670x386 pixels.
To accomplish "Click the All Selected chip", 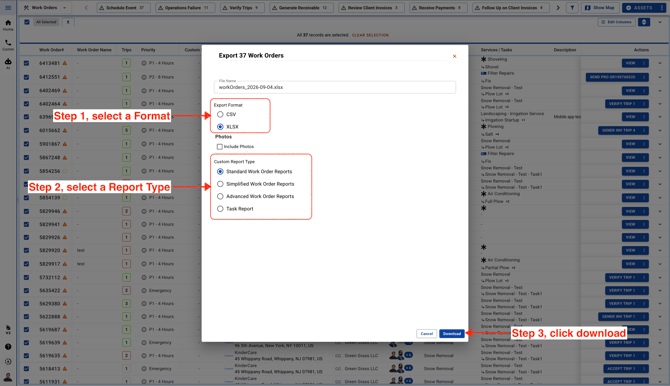I will (46, 22).
